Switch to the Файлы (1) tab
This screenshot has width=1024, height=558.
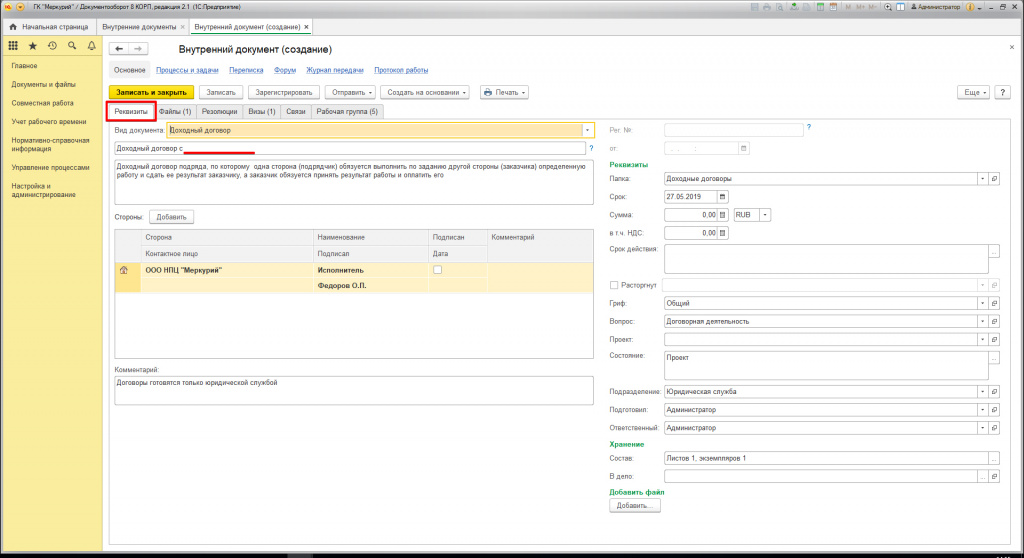175,112
